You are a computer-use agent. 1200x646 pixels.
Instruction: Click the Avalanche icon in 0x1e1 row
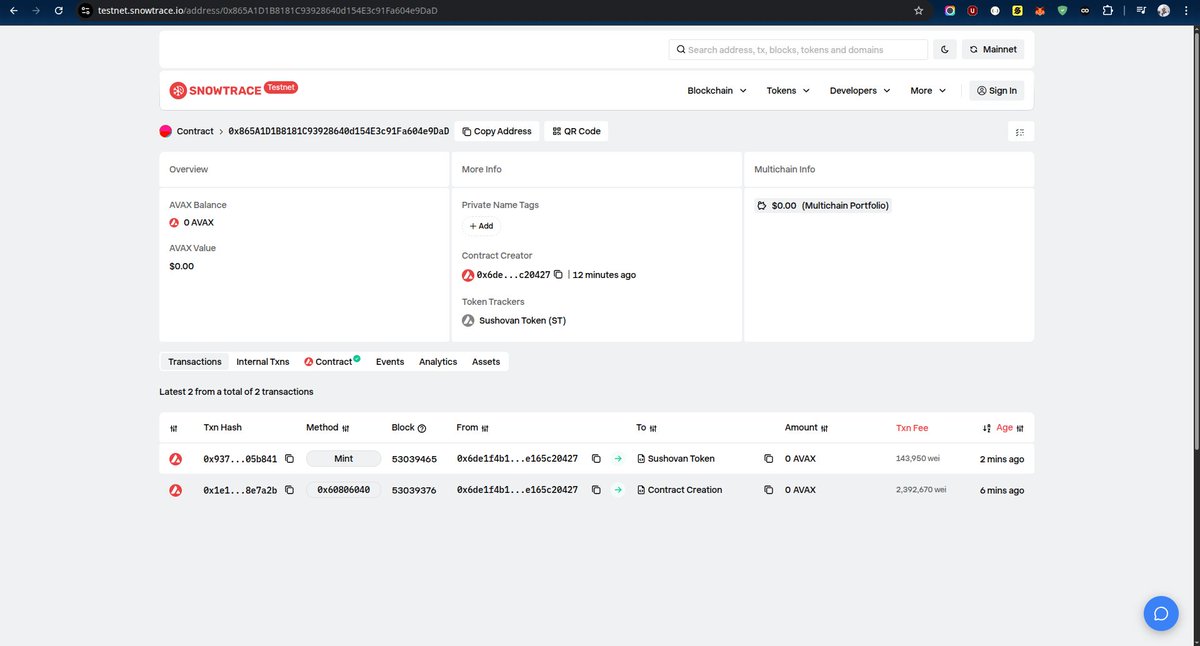[x=175, y=490]
